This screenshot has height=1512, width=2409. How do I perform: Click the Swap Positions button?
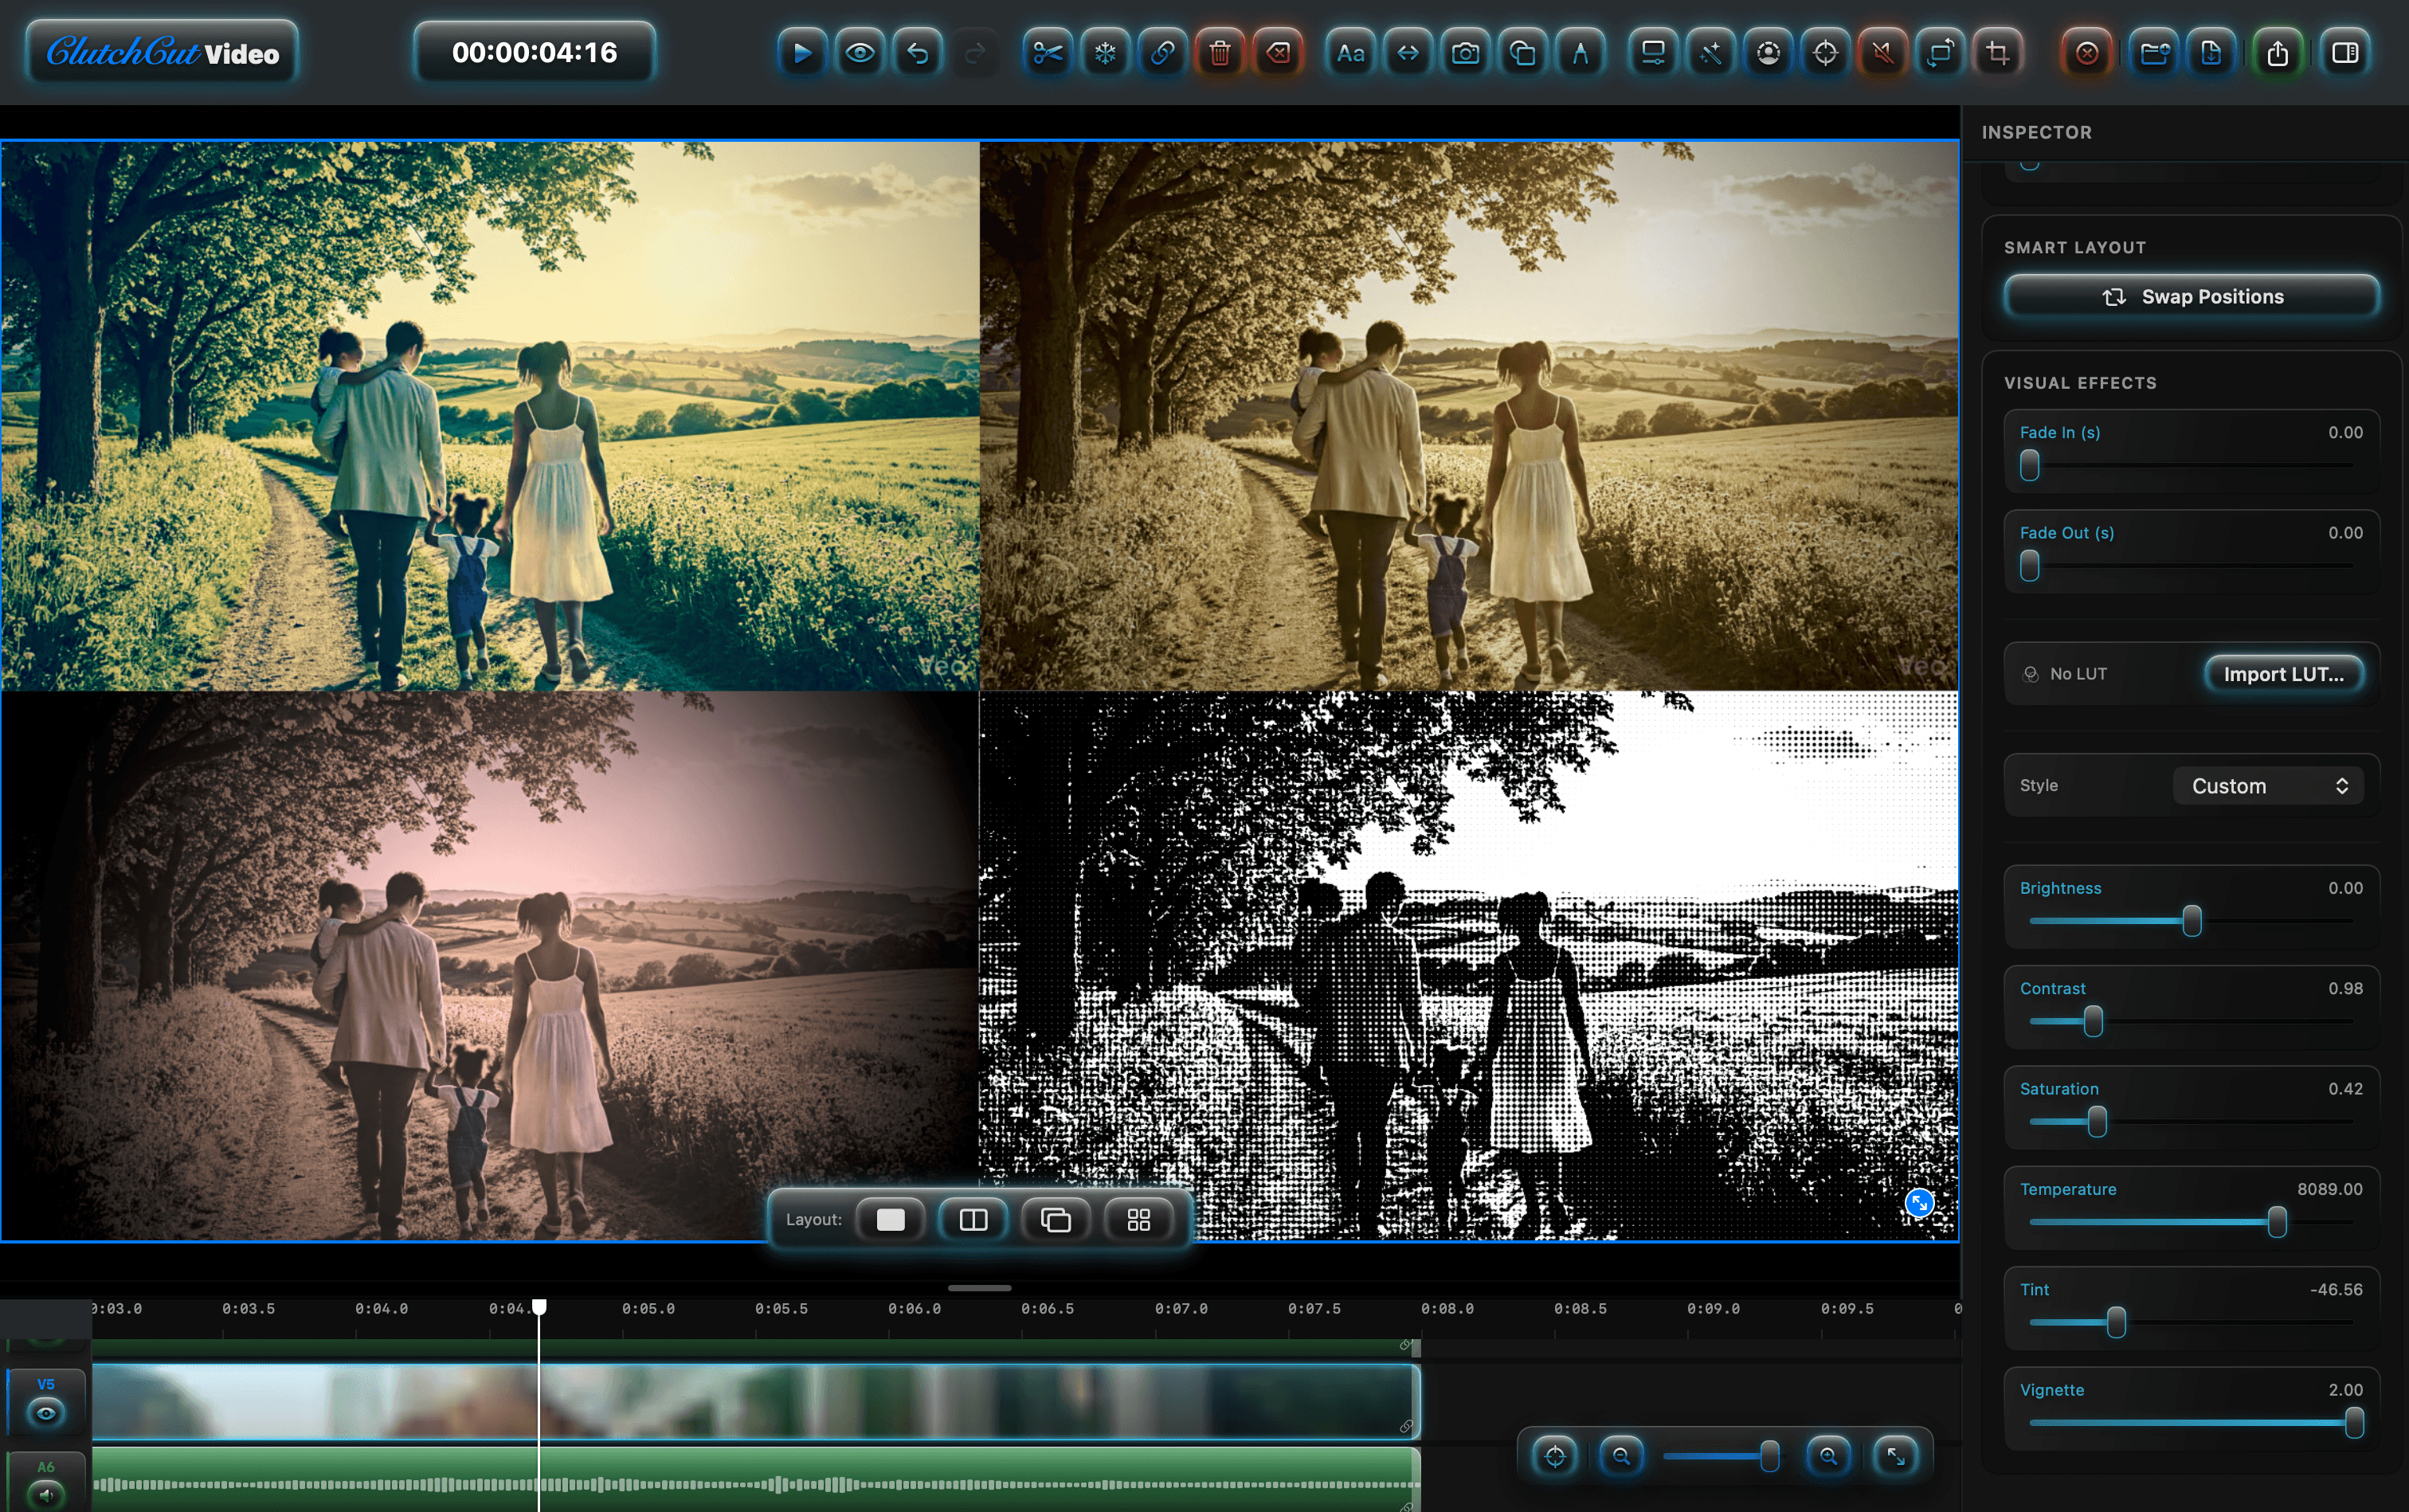(x=2192, y=297)
